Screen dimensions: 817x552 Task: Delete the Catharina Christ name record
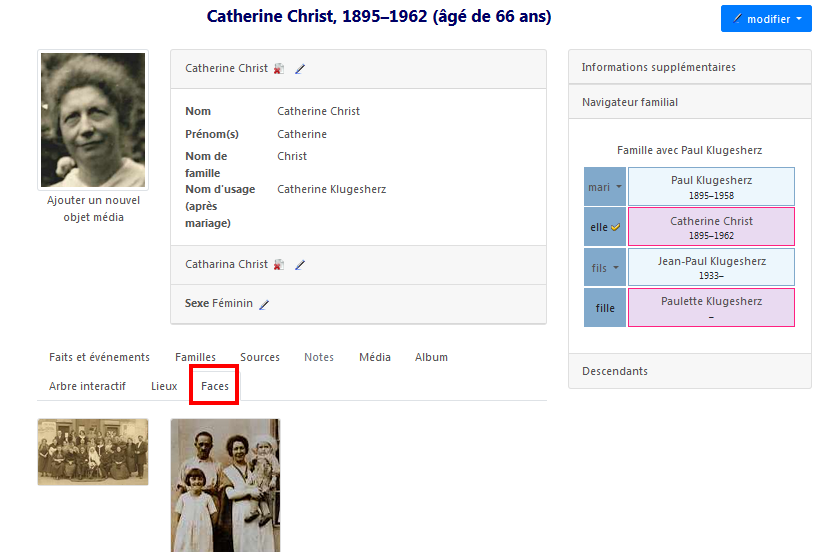click(x=279, y=265)
